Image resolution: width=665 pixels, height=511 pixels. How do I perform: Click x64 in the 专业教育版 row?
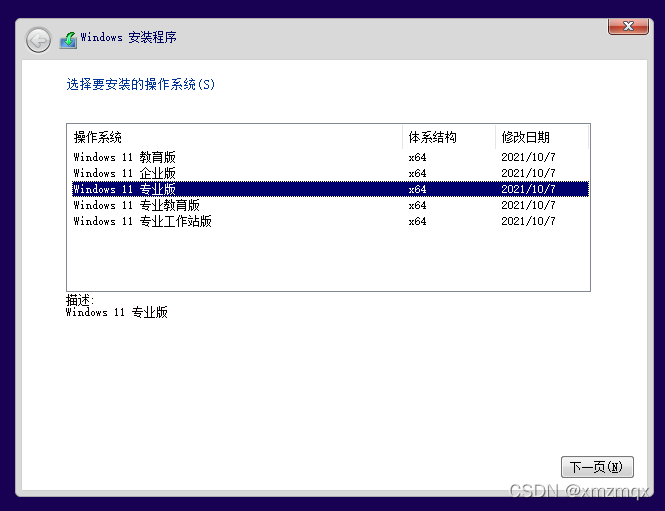pos(417,205)
